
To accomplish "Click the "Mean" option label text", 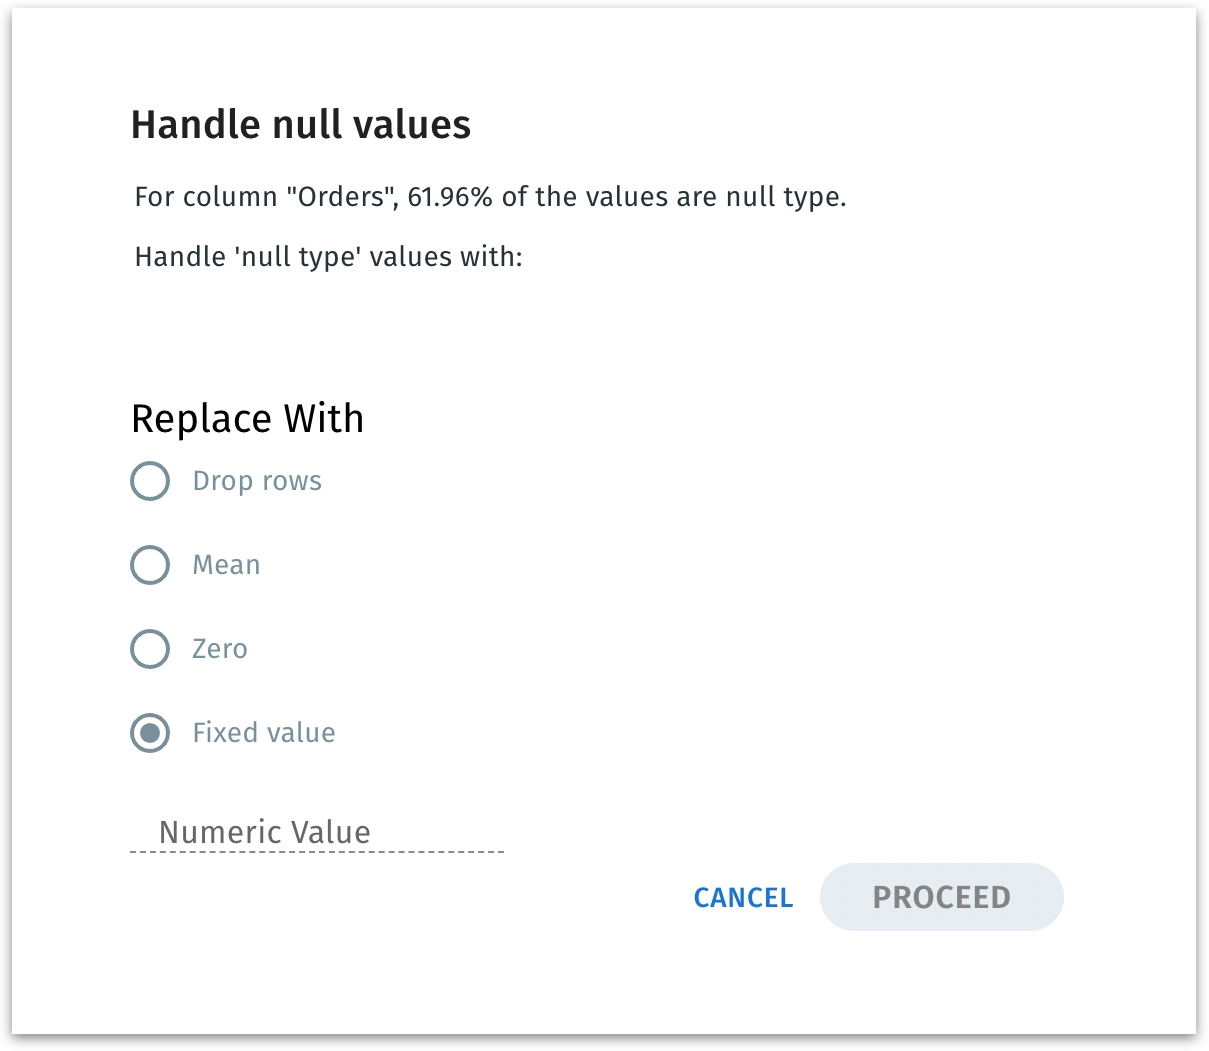I will tap(226, 565).
